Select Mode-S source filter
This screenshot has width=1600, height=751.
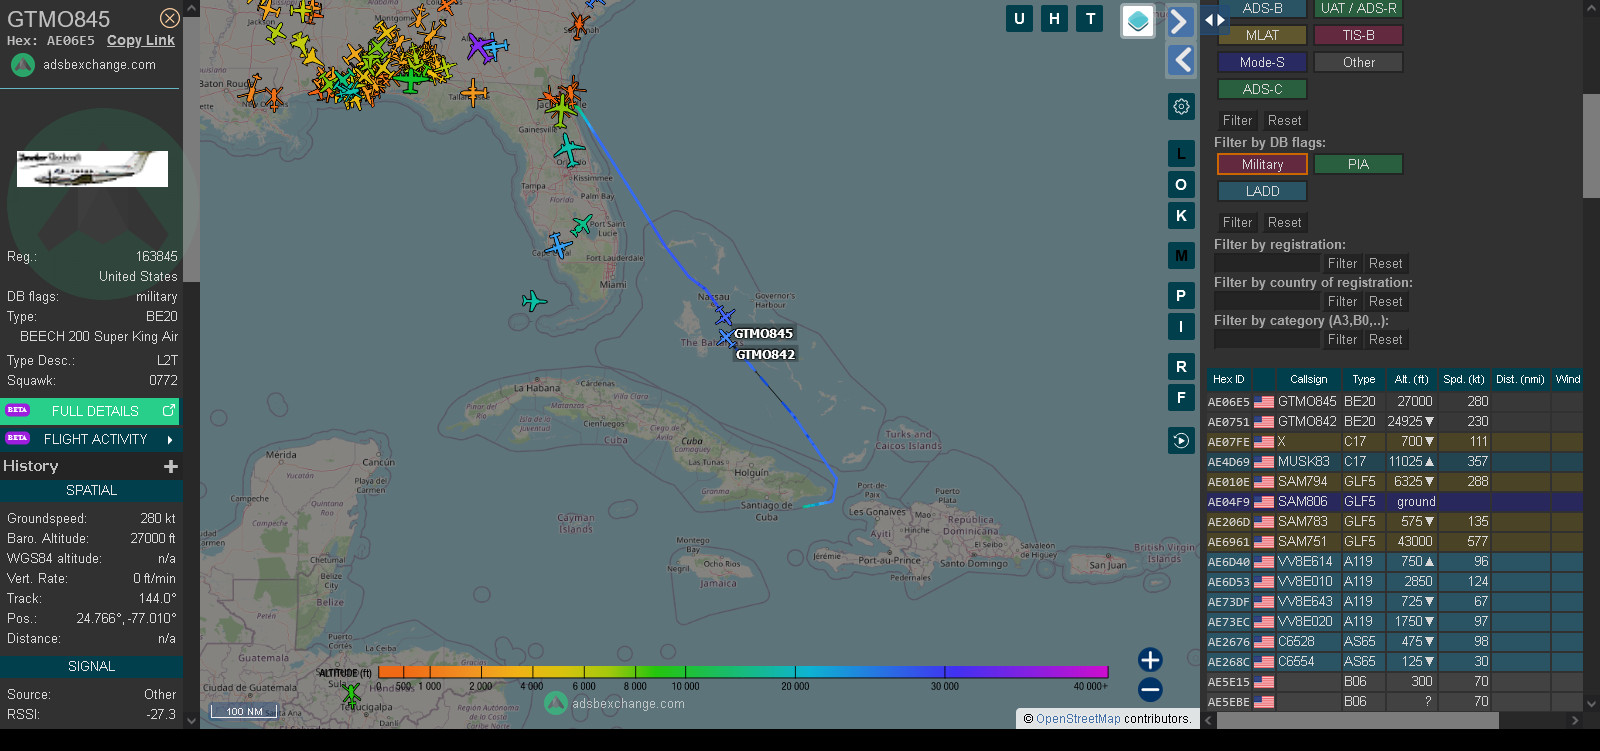[1262, 62]
